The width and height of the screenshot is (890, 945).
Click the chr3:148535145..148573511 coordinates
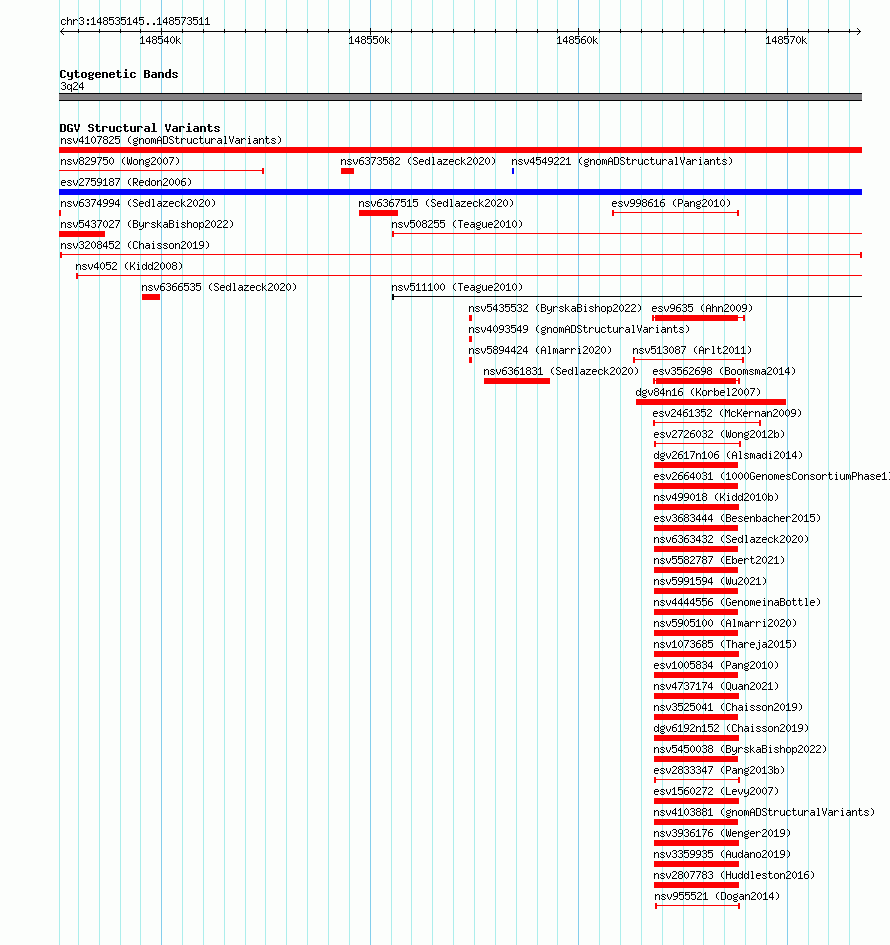[135, 22]
